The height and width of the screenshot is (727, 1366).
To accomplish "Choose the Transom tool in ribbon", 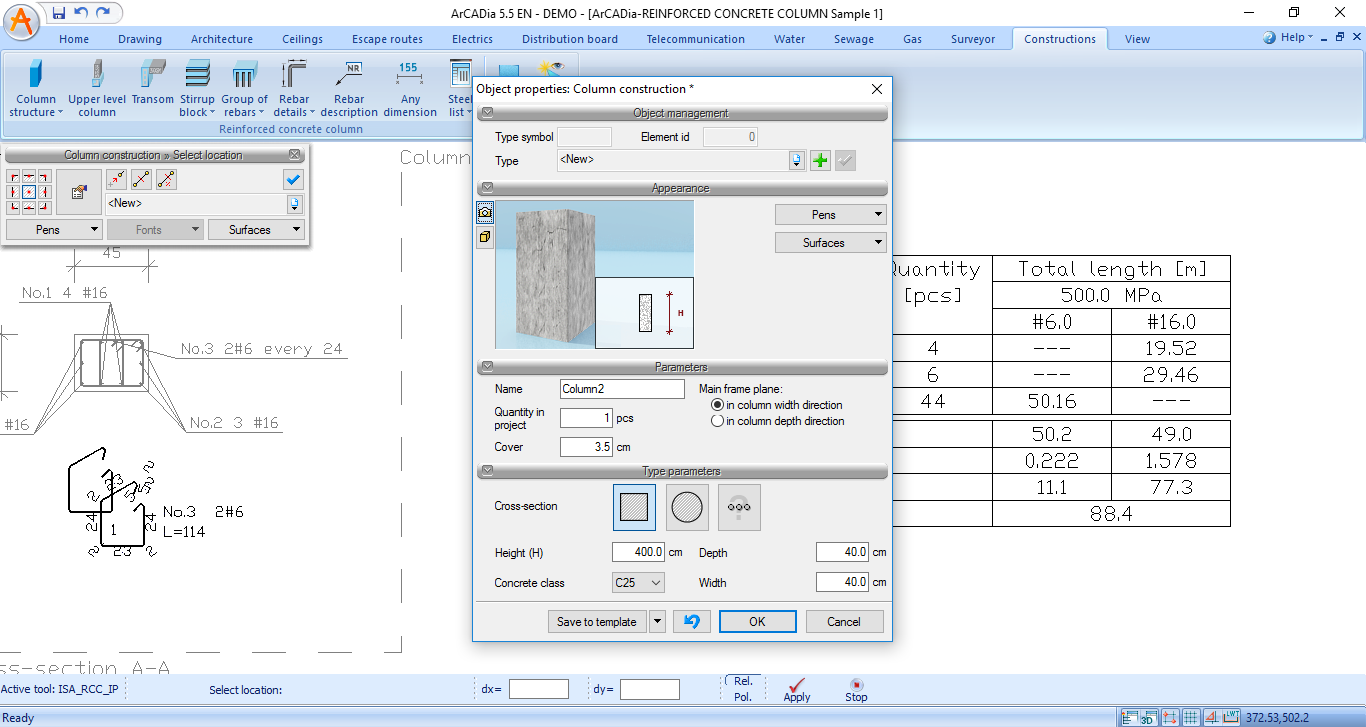I will coord(153,88).
